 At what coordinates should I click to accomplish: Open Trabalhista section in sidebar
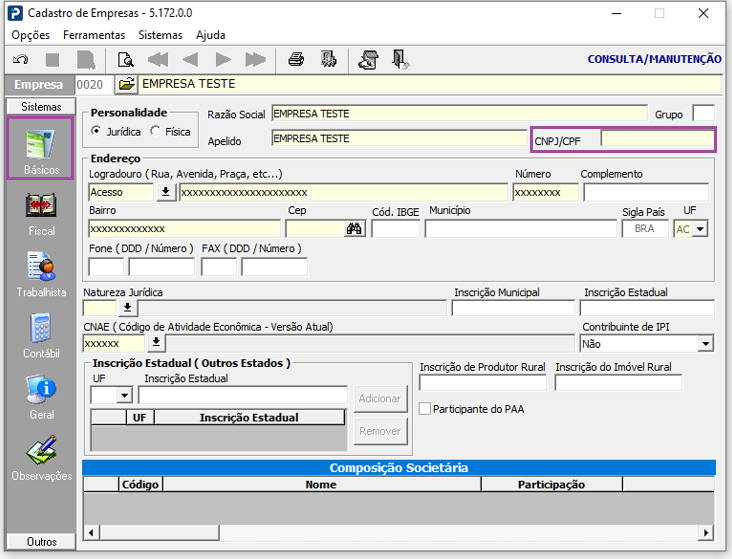click(x=41, y=275)
